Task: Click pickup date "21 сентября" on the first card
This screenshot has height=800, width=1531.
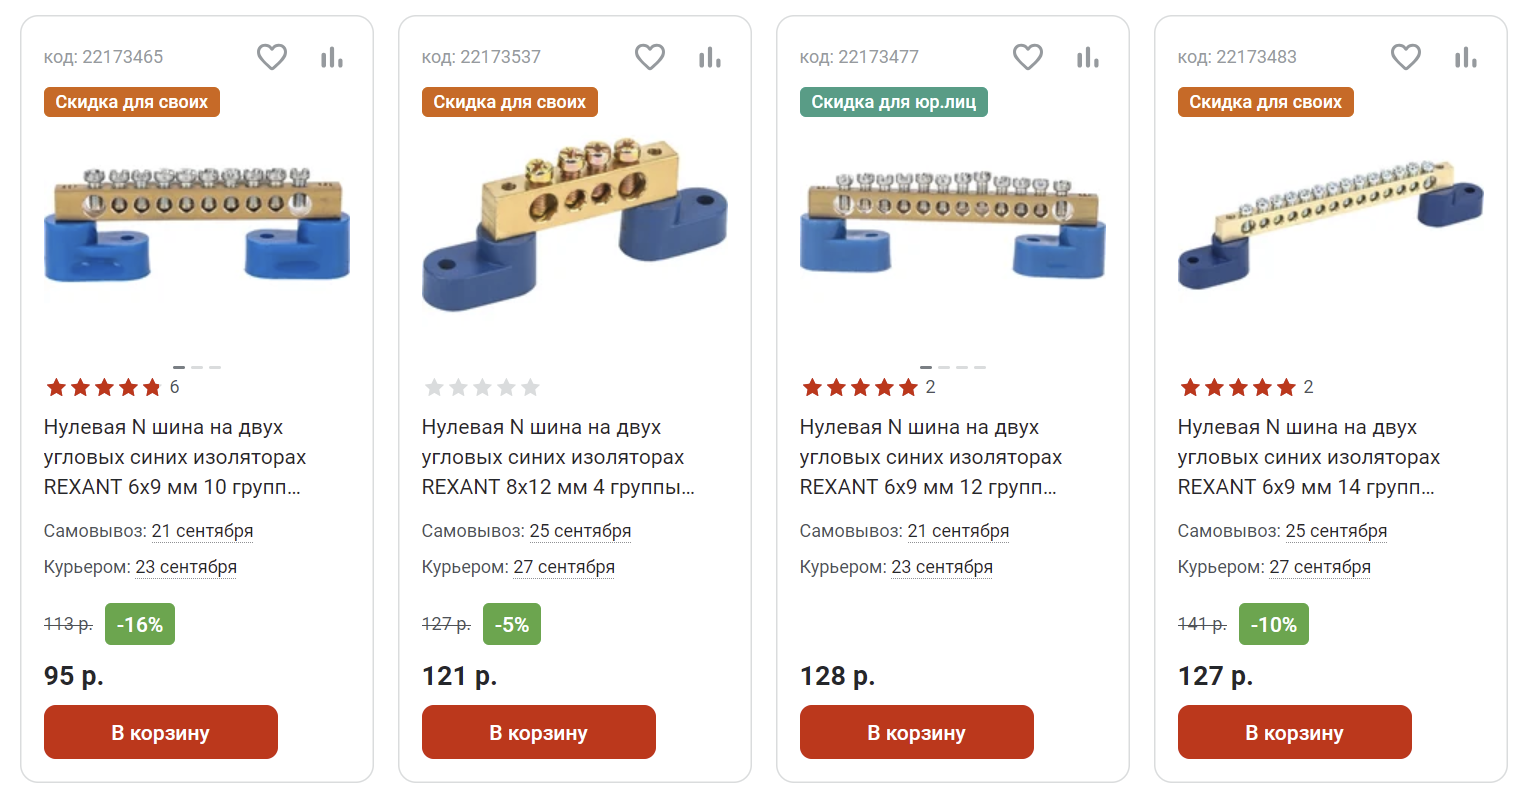Action: 202,531
